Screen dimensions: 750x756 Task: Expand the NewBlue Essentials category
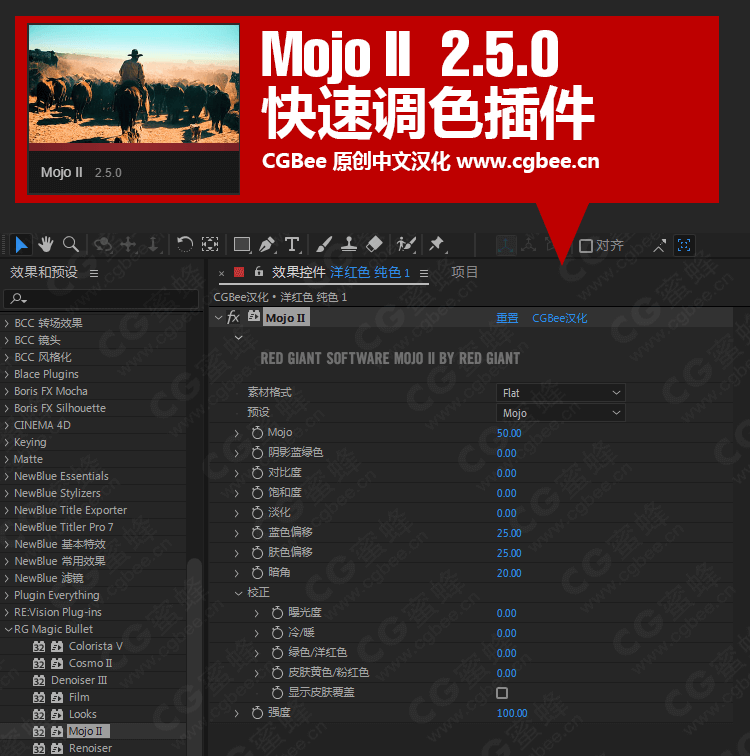(6, 476)
